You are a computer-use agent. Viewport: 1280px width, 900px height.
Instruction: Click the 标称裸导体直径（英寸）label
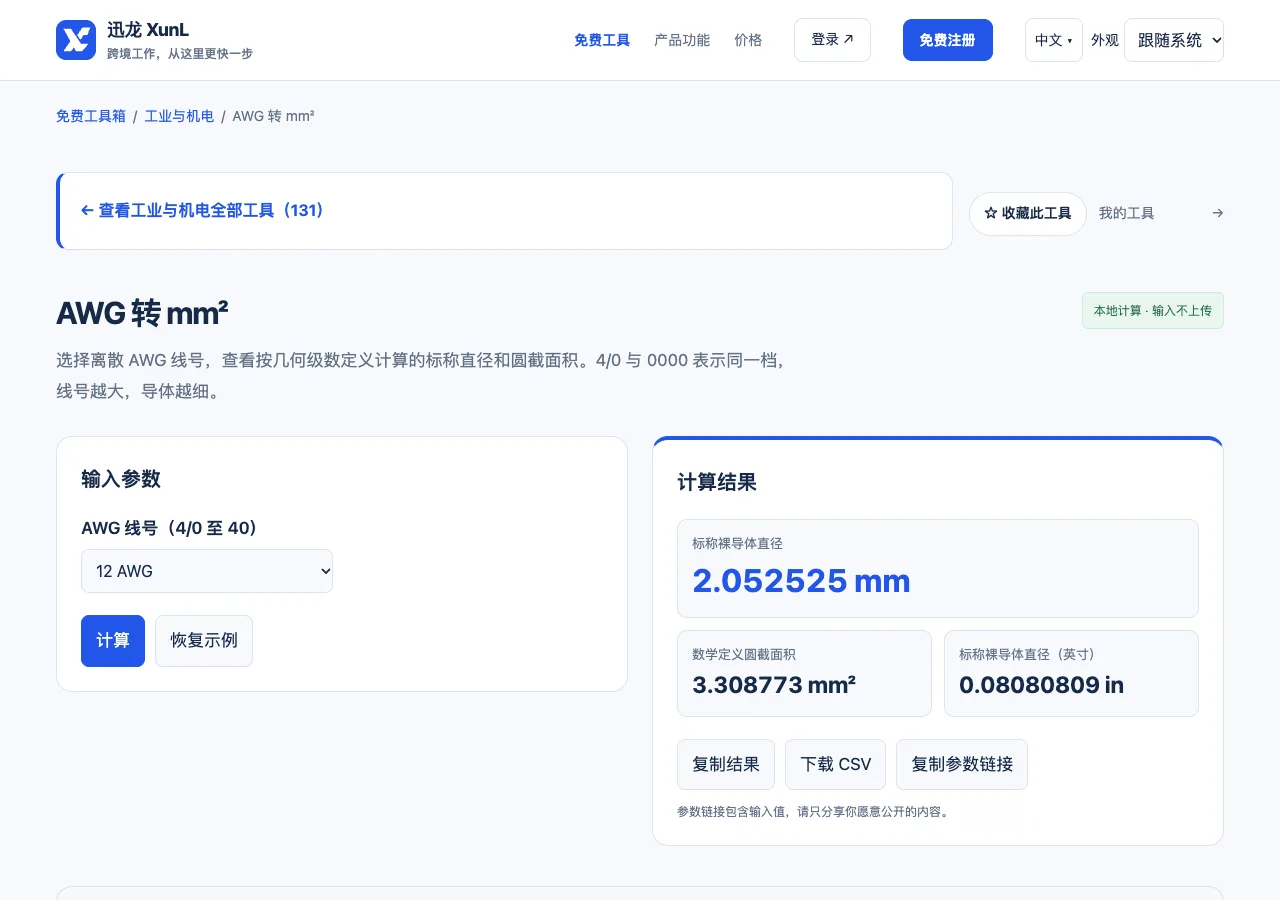point(1030,655)
